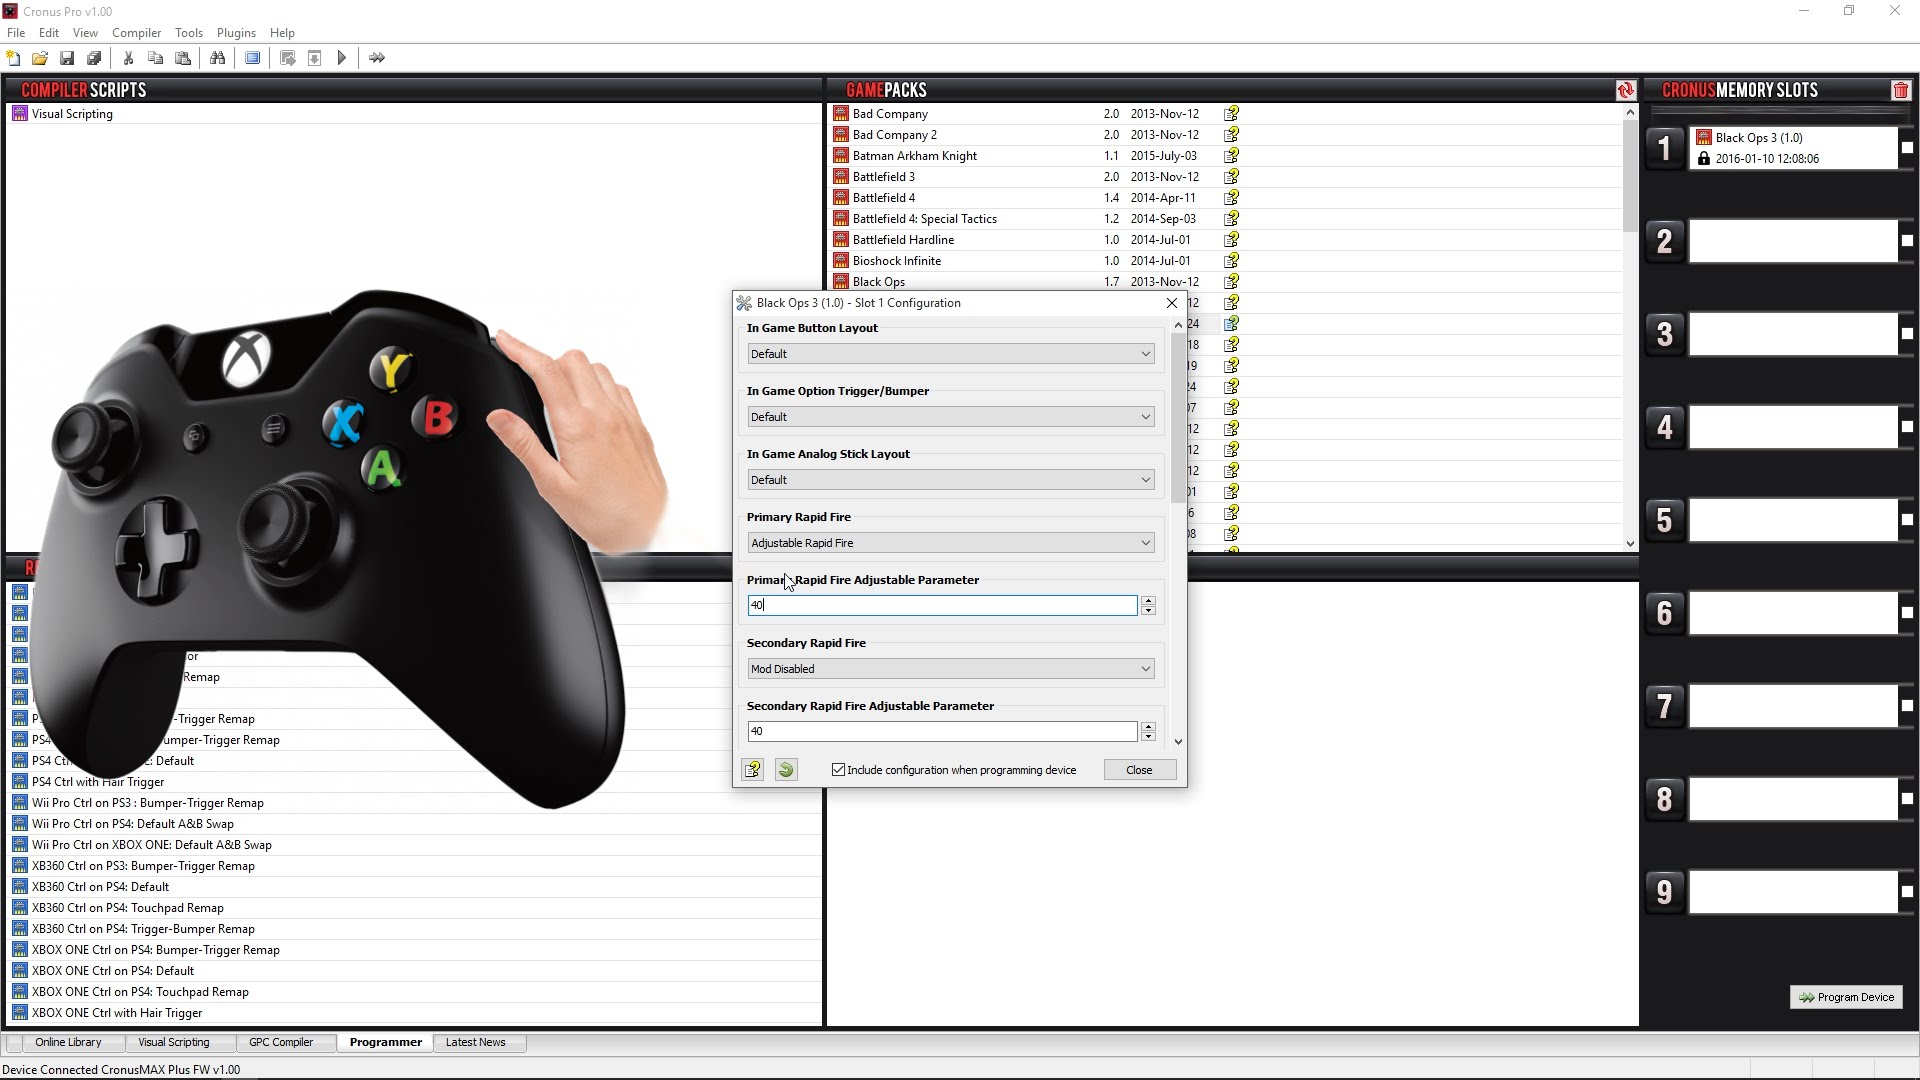Open the In Game Analog Stick Layout dropdown
The image size is (1920, 1080).
[951, 480]
